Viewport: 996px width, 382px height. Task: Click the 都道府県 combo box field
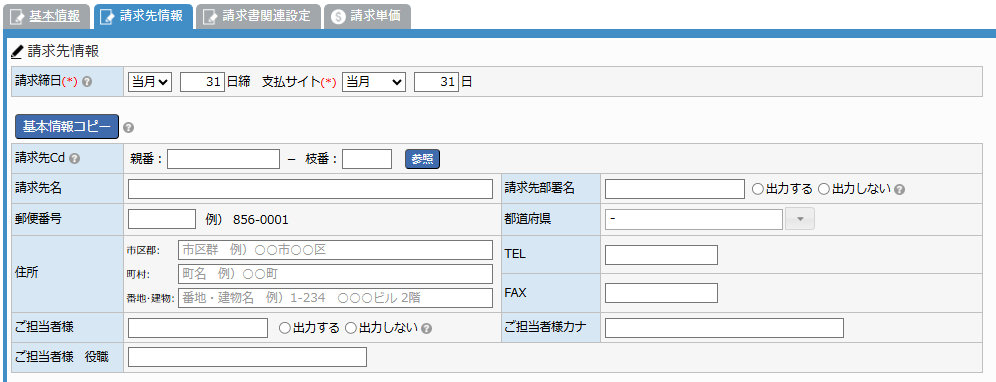(x=694, y=219)
